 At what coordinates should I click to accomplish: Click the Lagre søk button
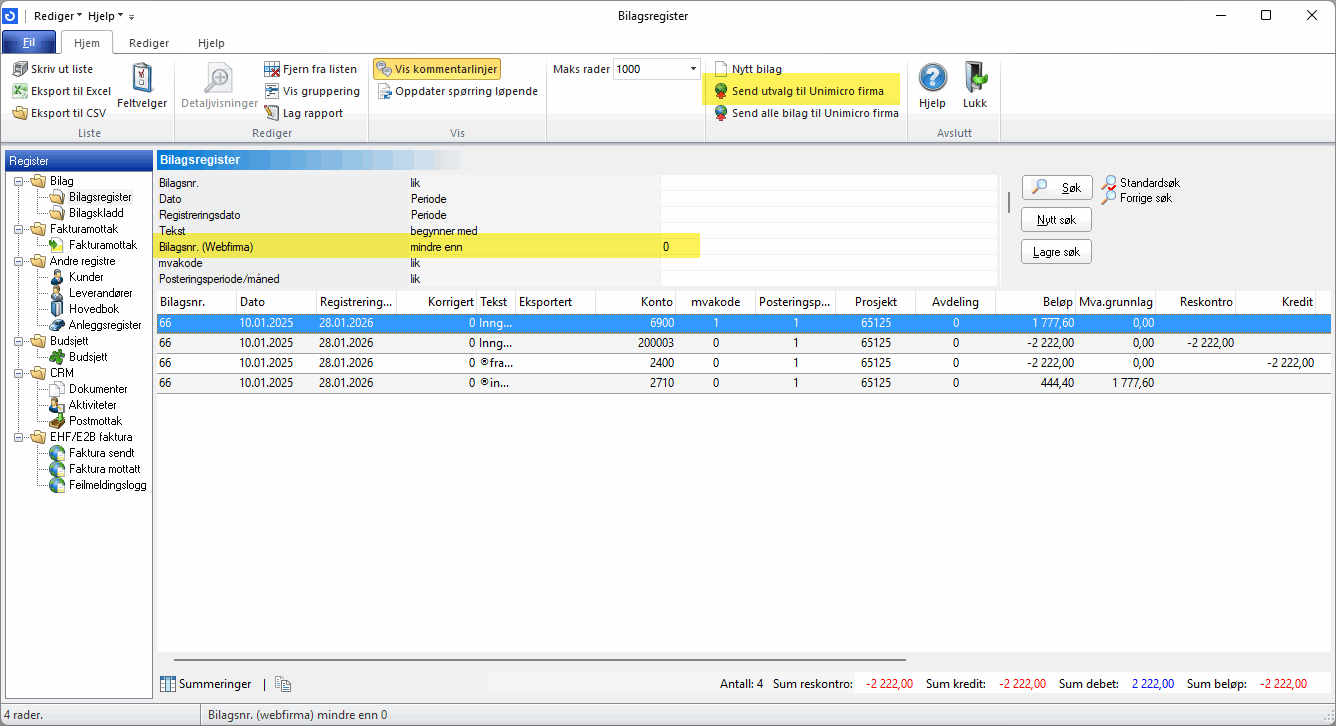pos(1056,252)
